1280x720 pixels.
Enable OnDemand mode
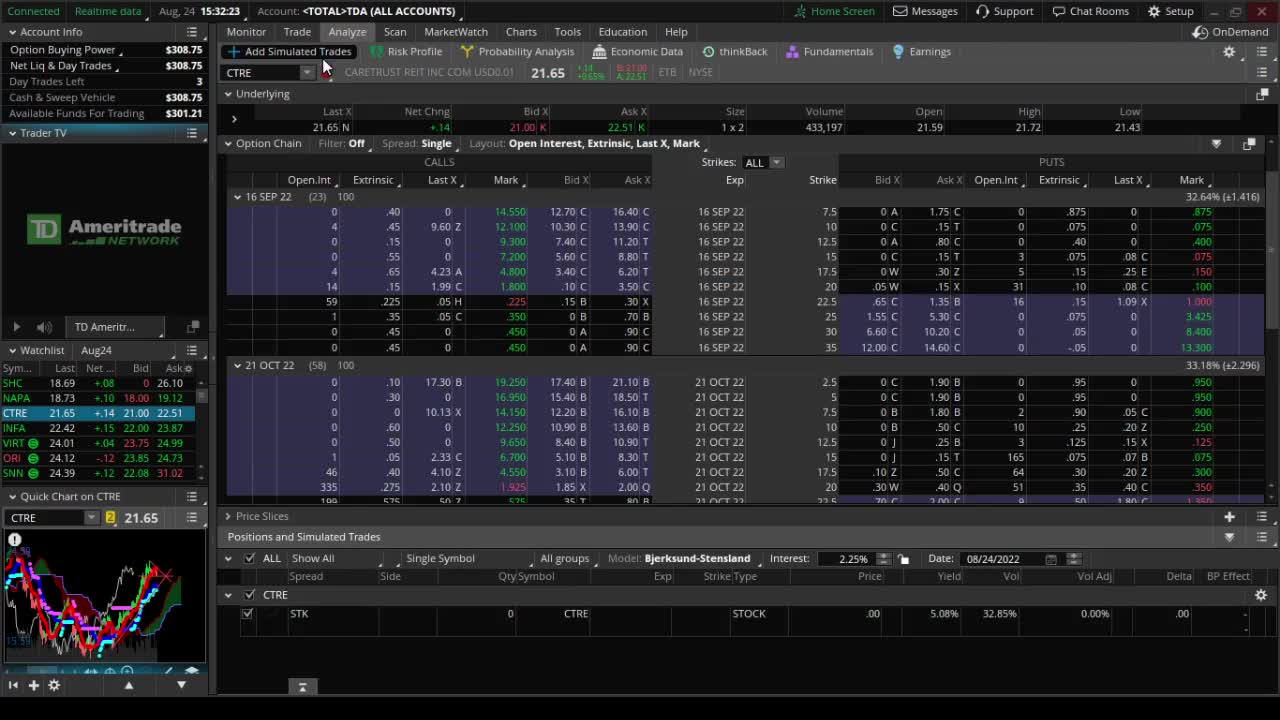point(1231,31)
